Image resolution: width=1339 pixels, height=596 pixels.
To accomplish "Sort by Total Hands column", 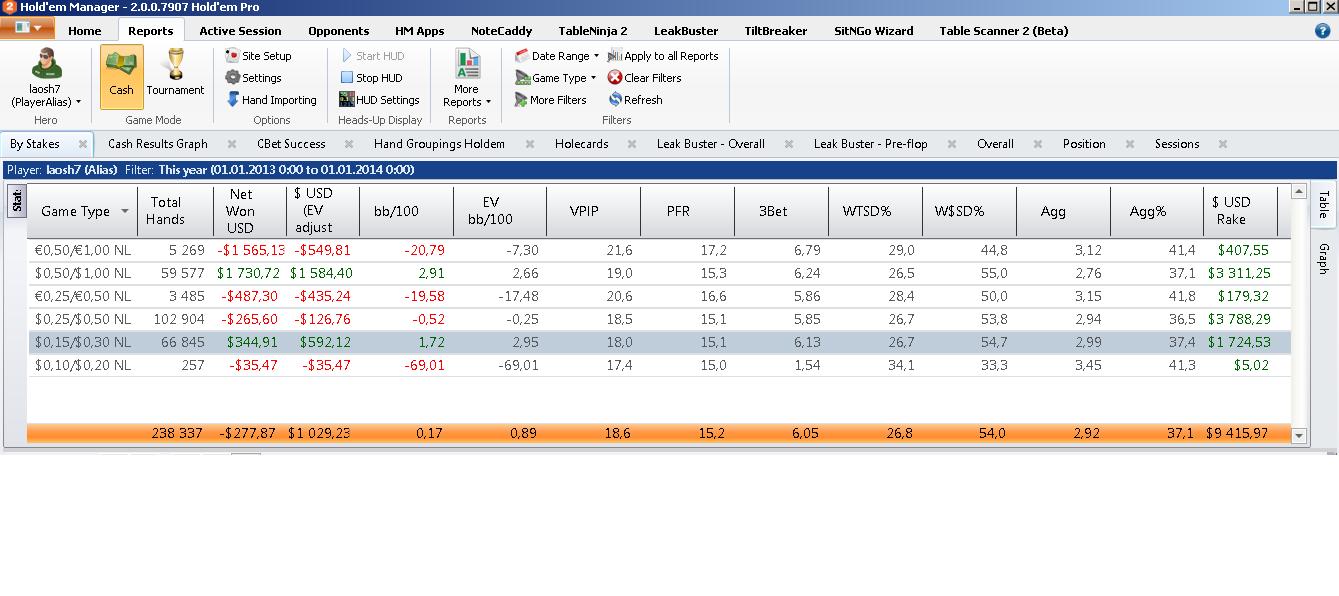I will (x=175, y=211).
